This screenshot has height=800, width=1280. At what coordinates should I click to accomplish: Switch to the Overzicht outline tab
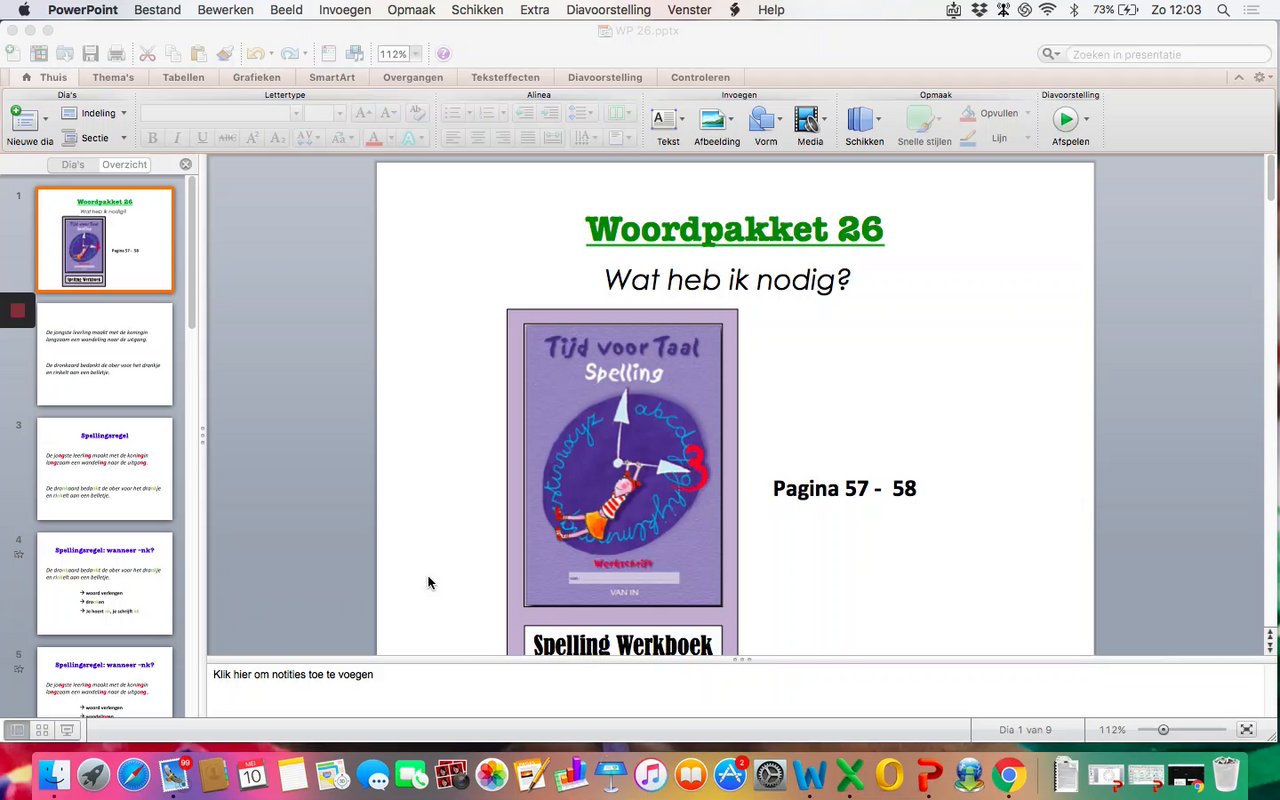[124, 164]
